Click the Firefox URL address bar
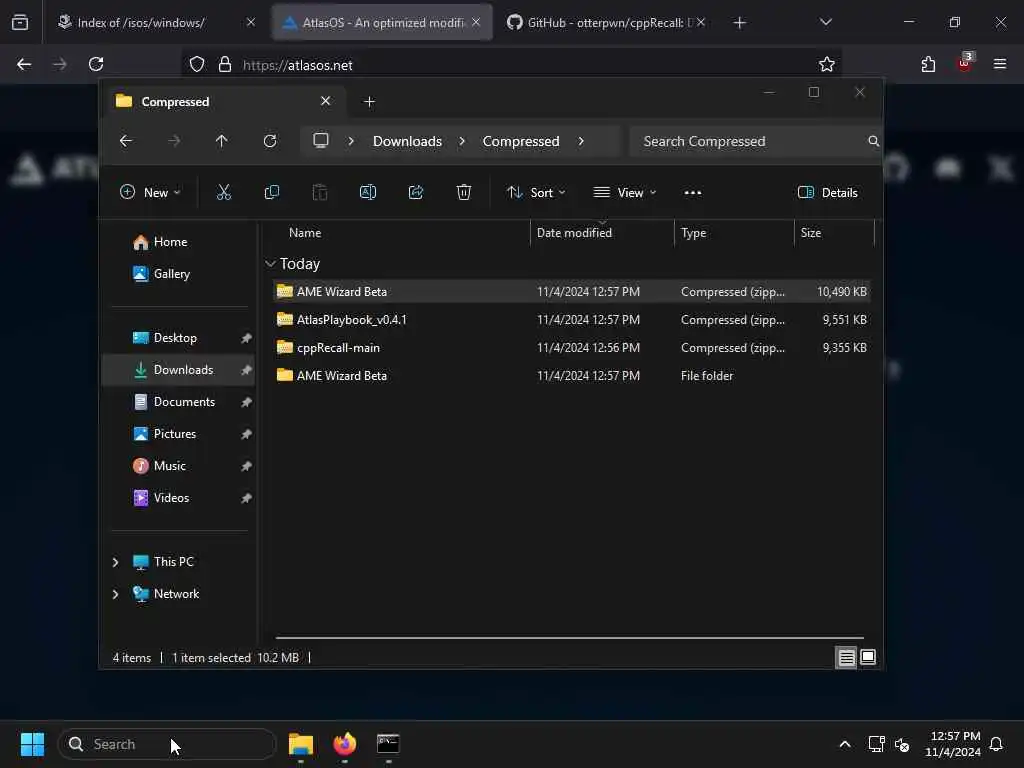This screenshot has width=1024, height=768. coord(509,65)
